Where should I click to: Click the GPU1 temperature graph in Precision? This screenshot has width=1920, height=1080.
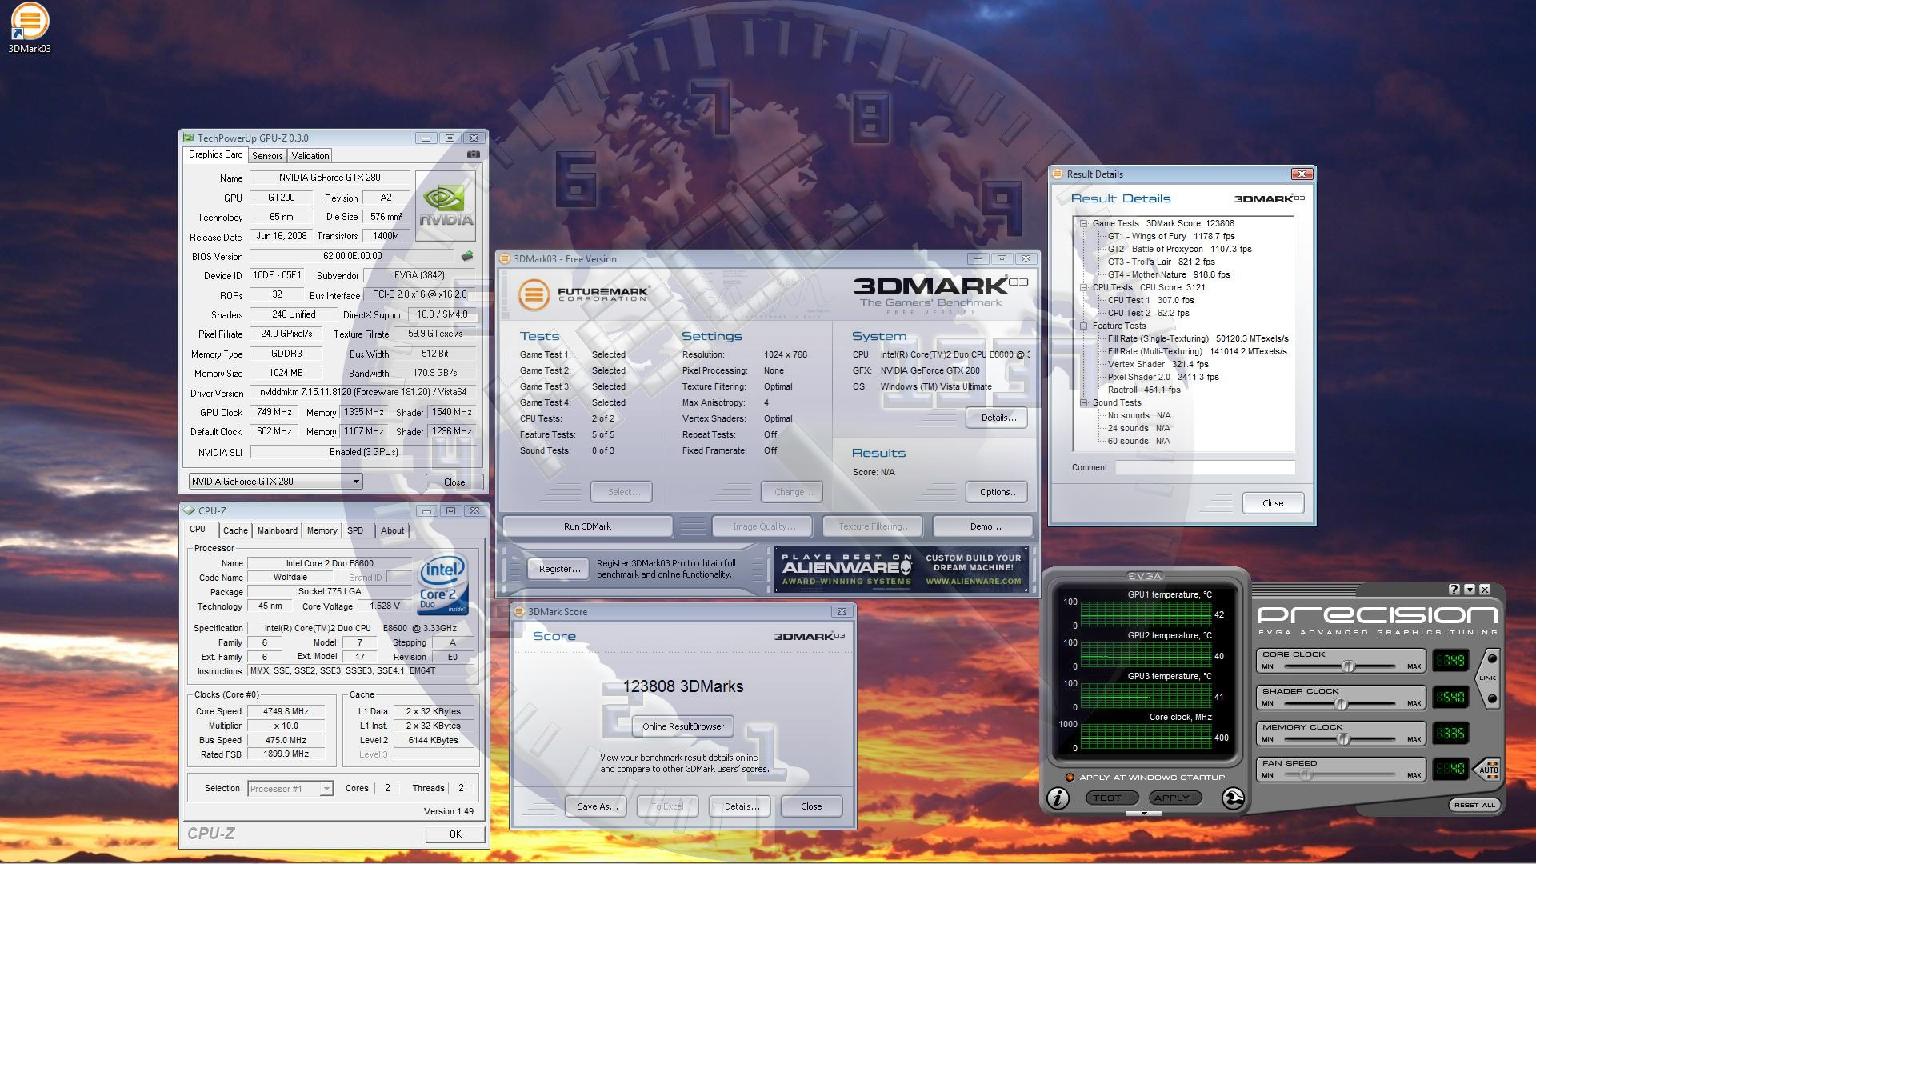click(x=1146, y=614)
